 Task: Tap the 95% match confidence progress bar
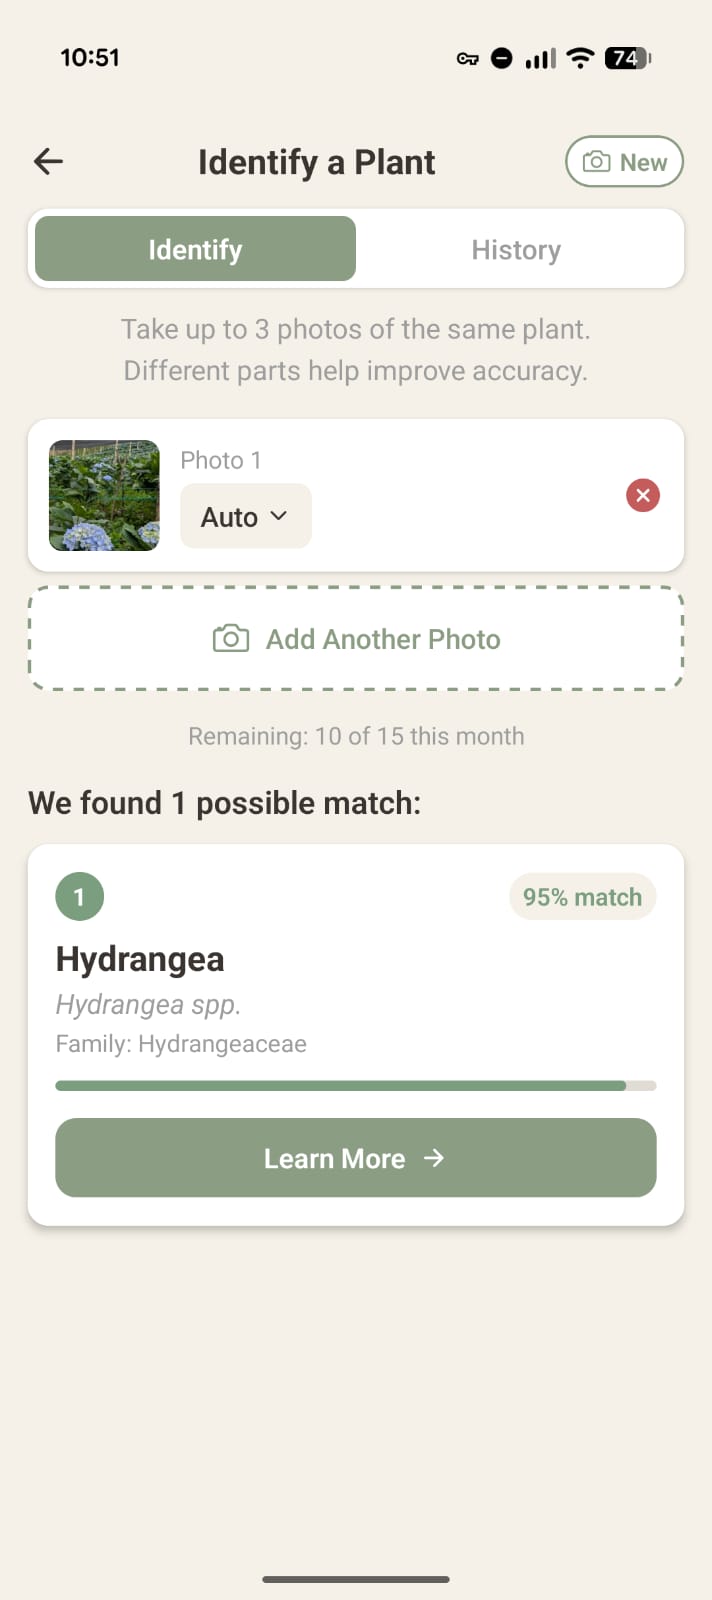tap(355, 1085)
